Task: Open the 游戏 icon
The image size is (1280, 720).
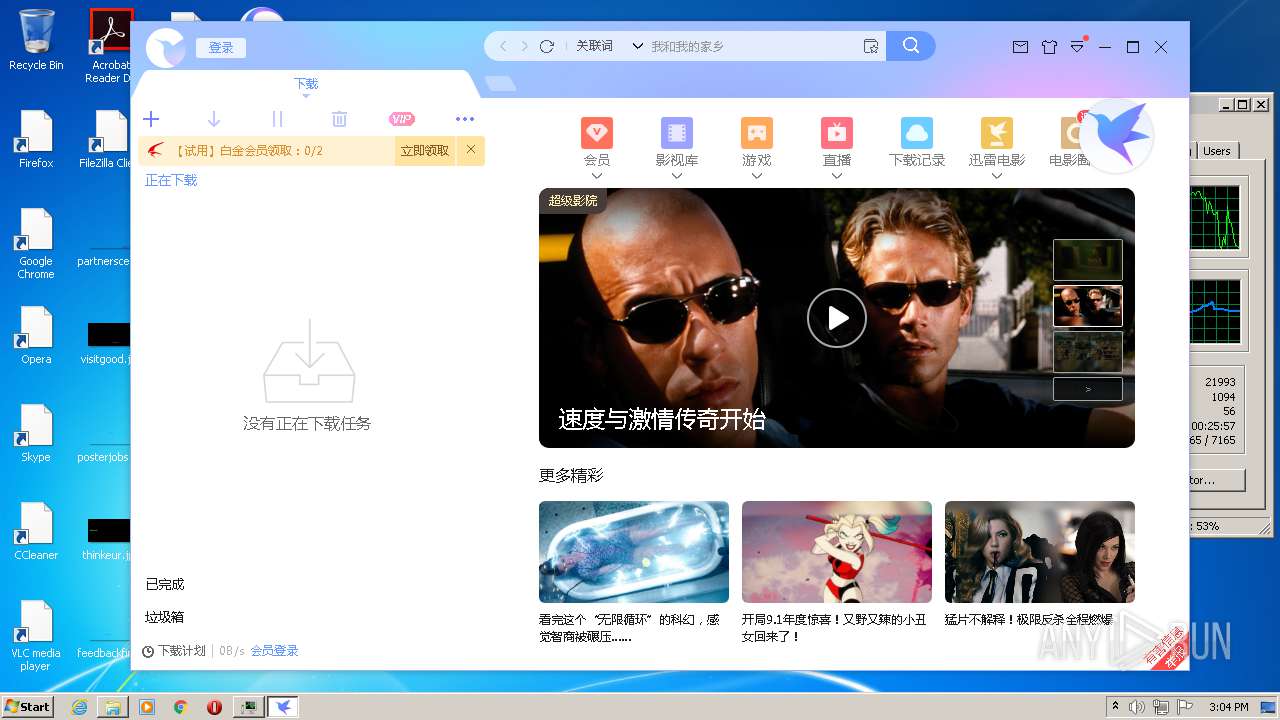Action: (x=757, y=133)
